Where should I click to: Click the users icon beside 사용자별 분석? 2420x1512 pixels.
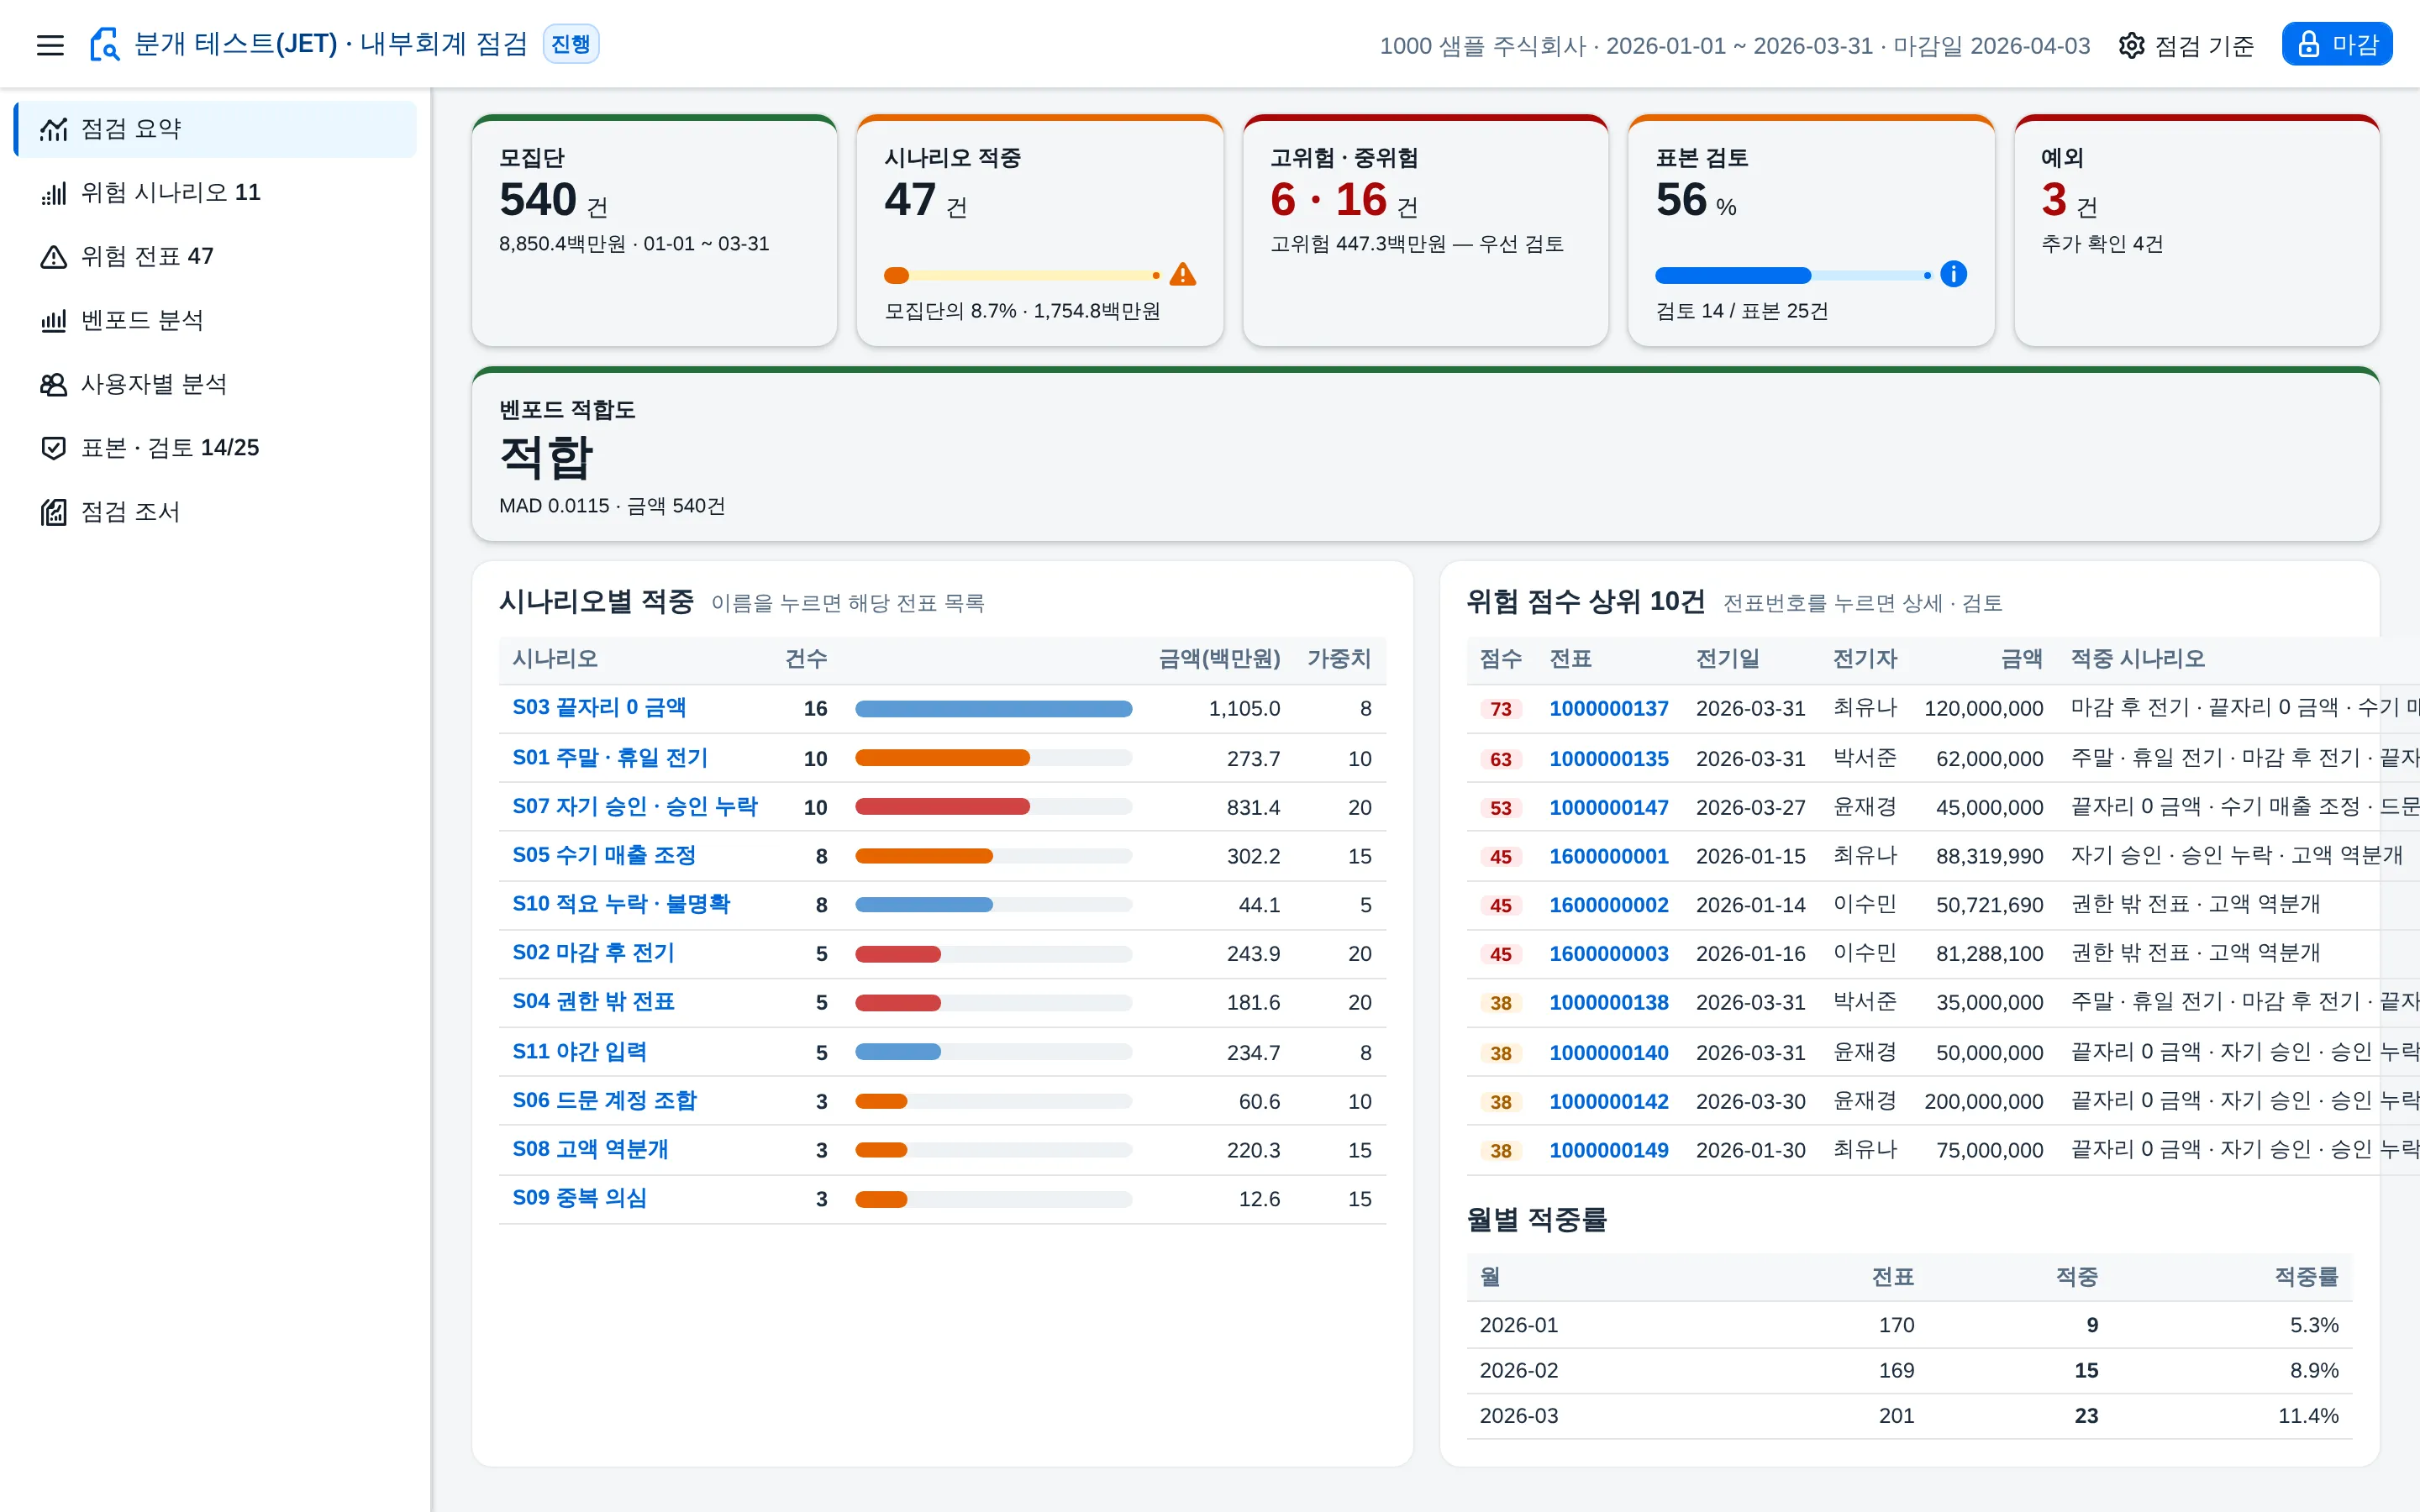pos(53,385)
